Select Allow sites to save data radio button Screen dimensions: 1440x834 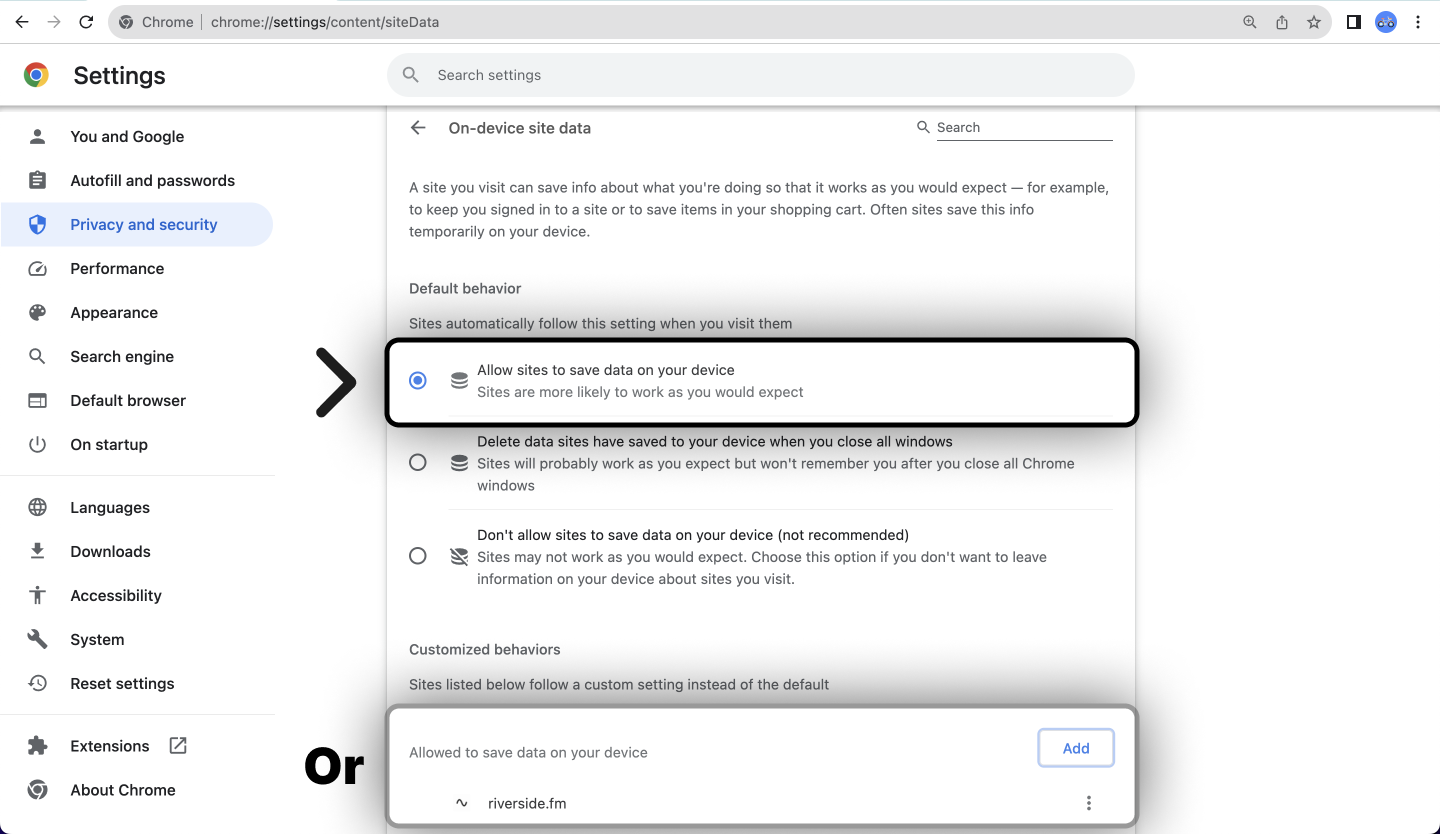tap(418, 381)
